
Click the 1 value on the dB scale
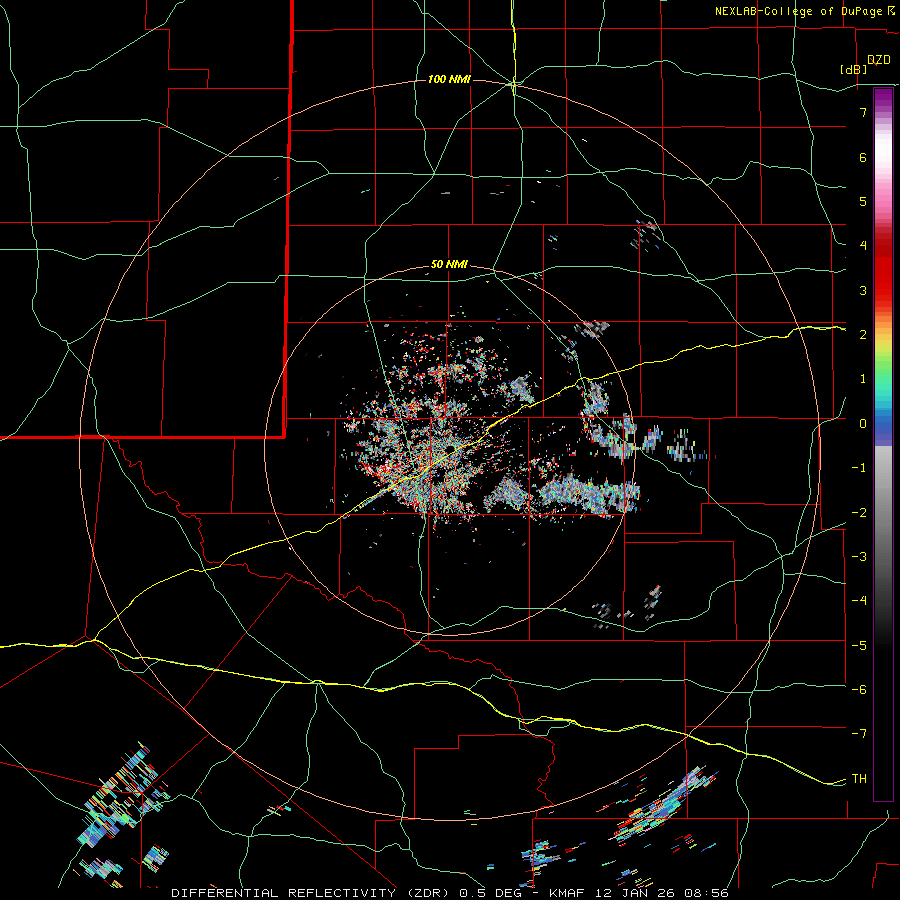863,379
